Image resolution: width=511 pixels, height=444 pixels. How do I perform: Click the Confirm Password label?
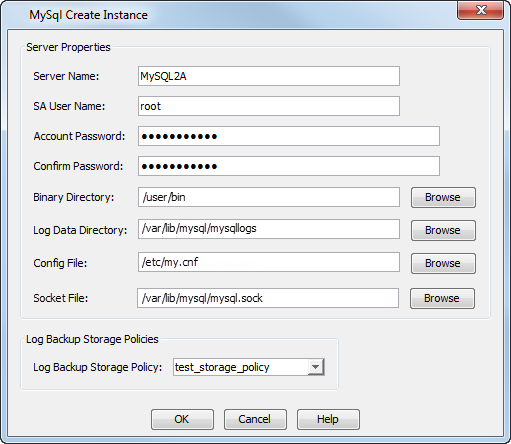pos(78,166)
